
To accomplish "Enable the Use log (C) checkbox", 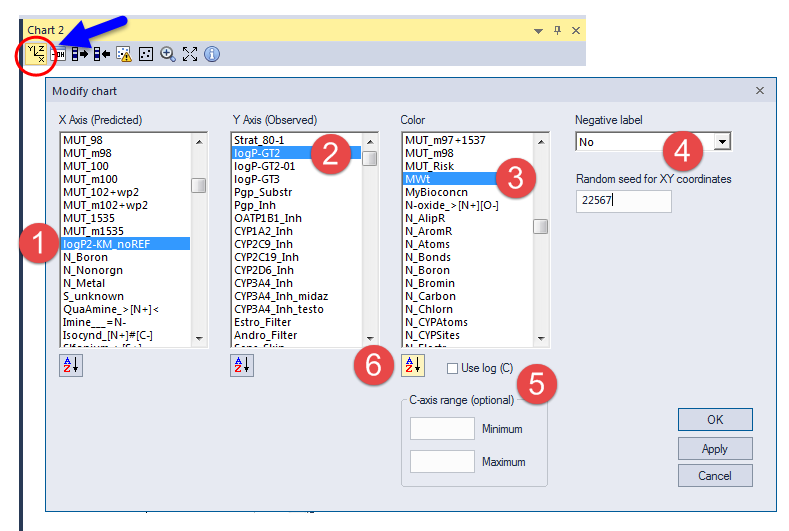I will (452, 368).
